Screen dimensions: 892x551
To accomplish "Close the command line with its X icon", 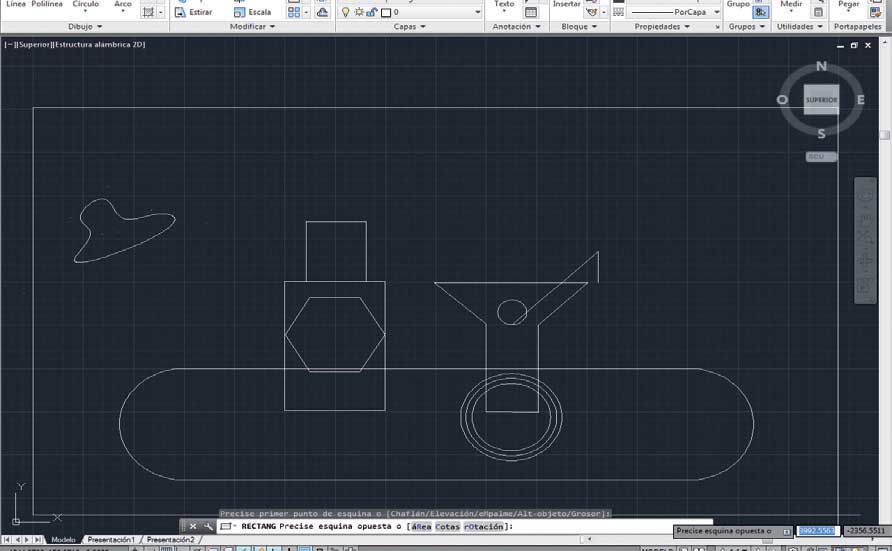I will click(193, 527).
